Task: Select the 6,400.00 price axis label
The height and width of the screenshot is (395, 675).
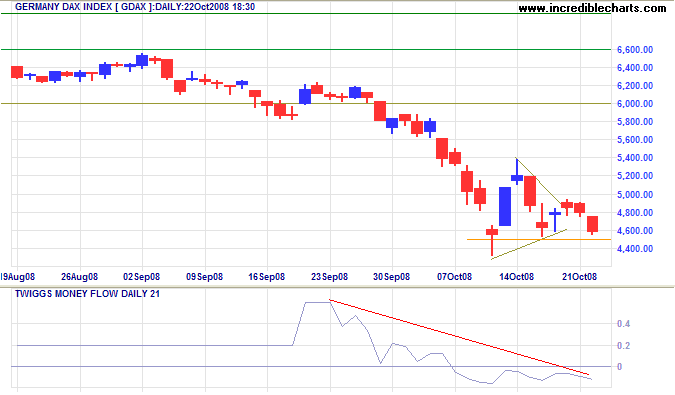Action: [x=635, y=68]
